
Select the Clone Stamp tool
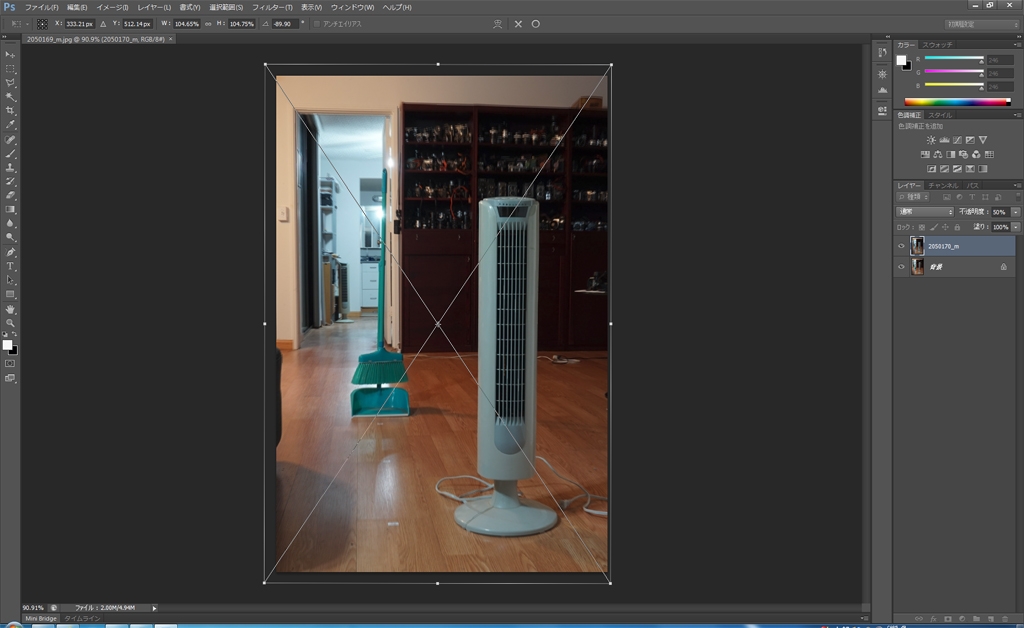coord(10,168)
